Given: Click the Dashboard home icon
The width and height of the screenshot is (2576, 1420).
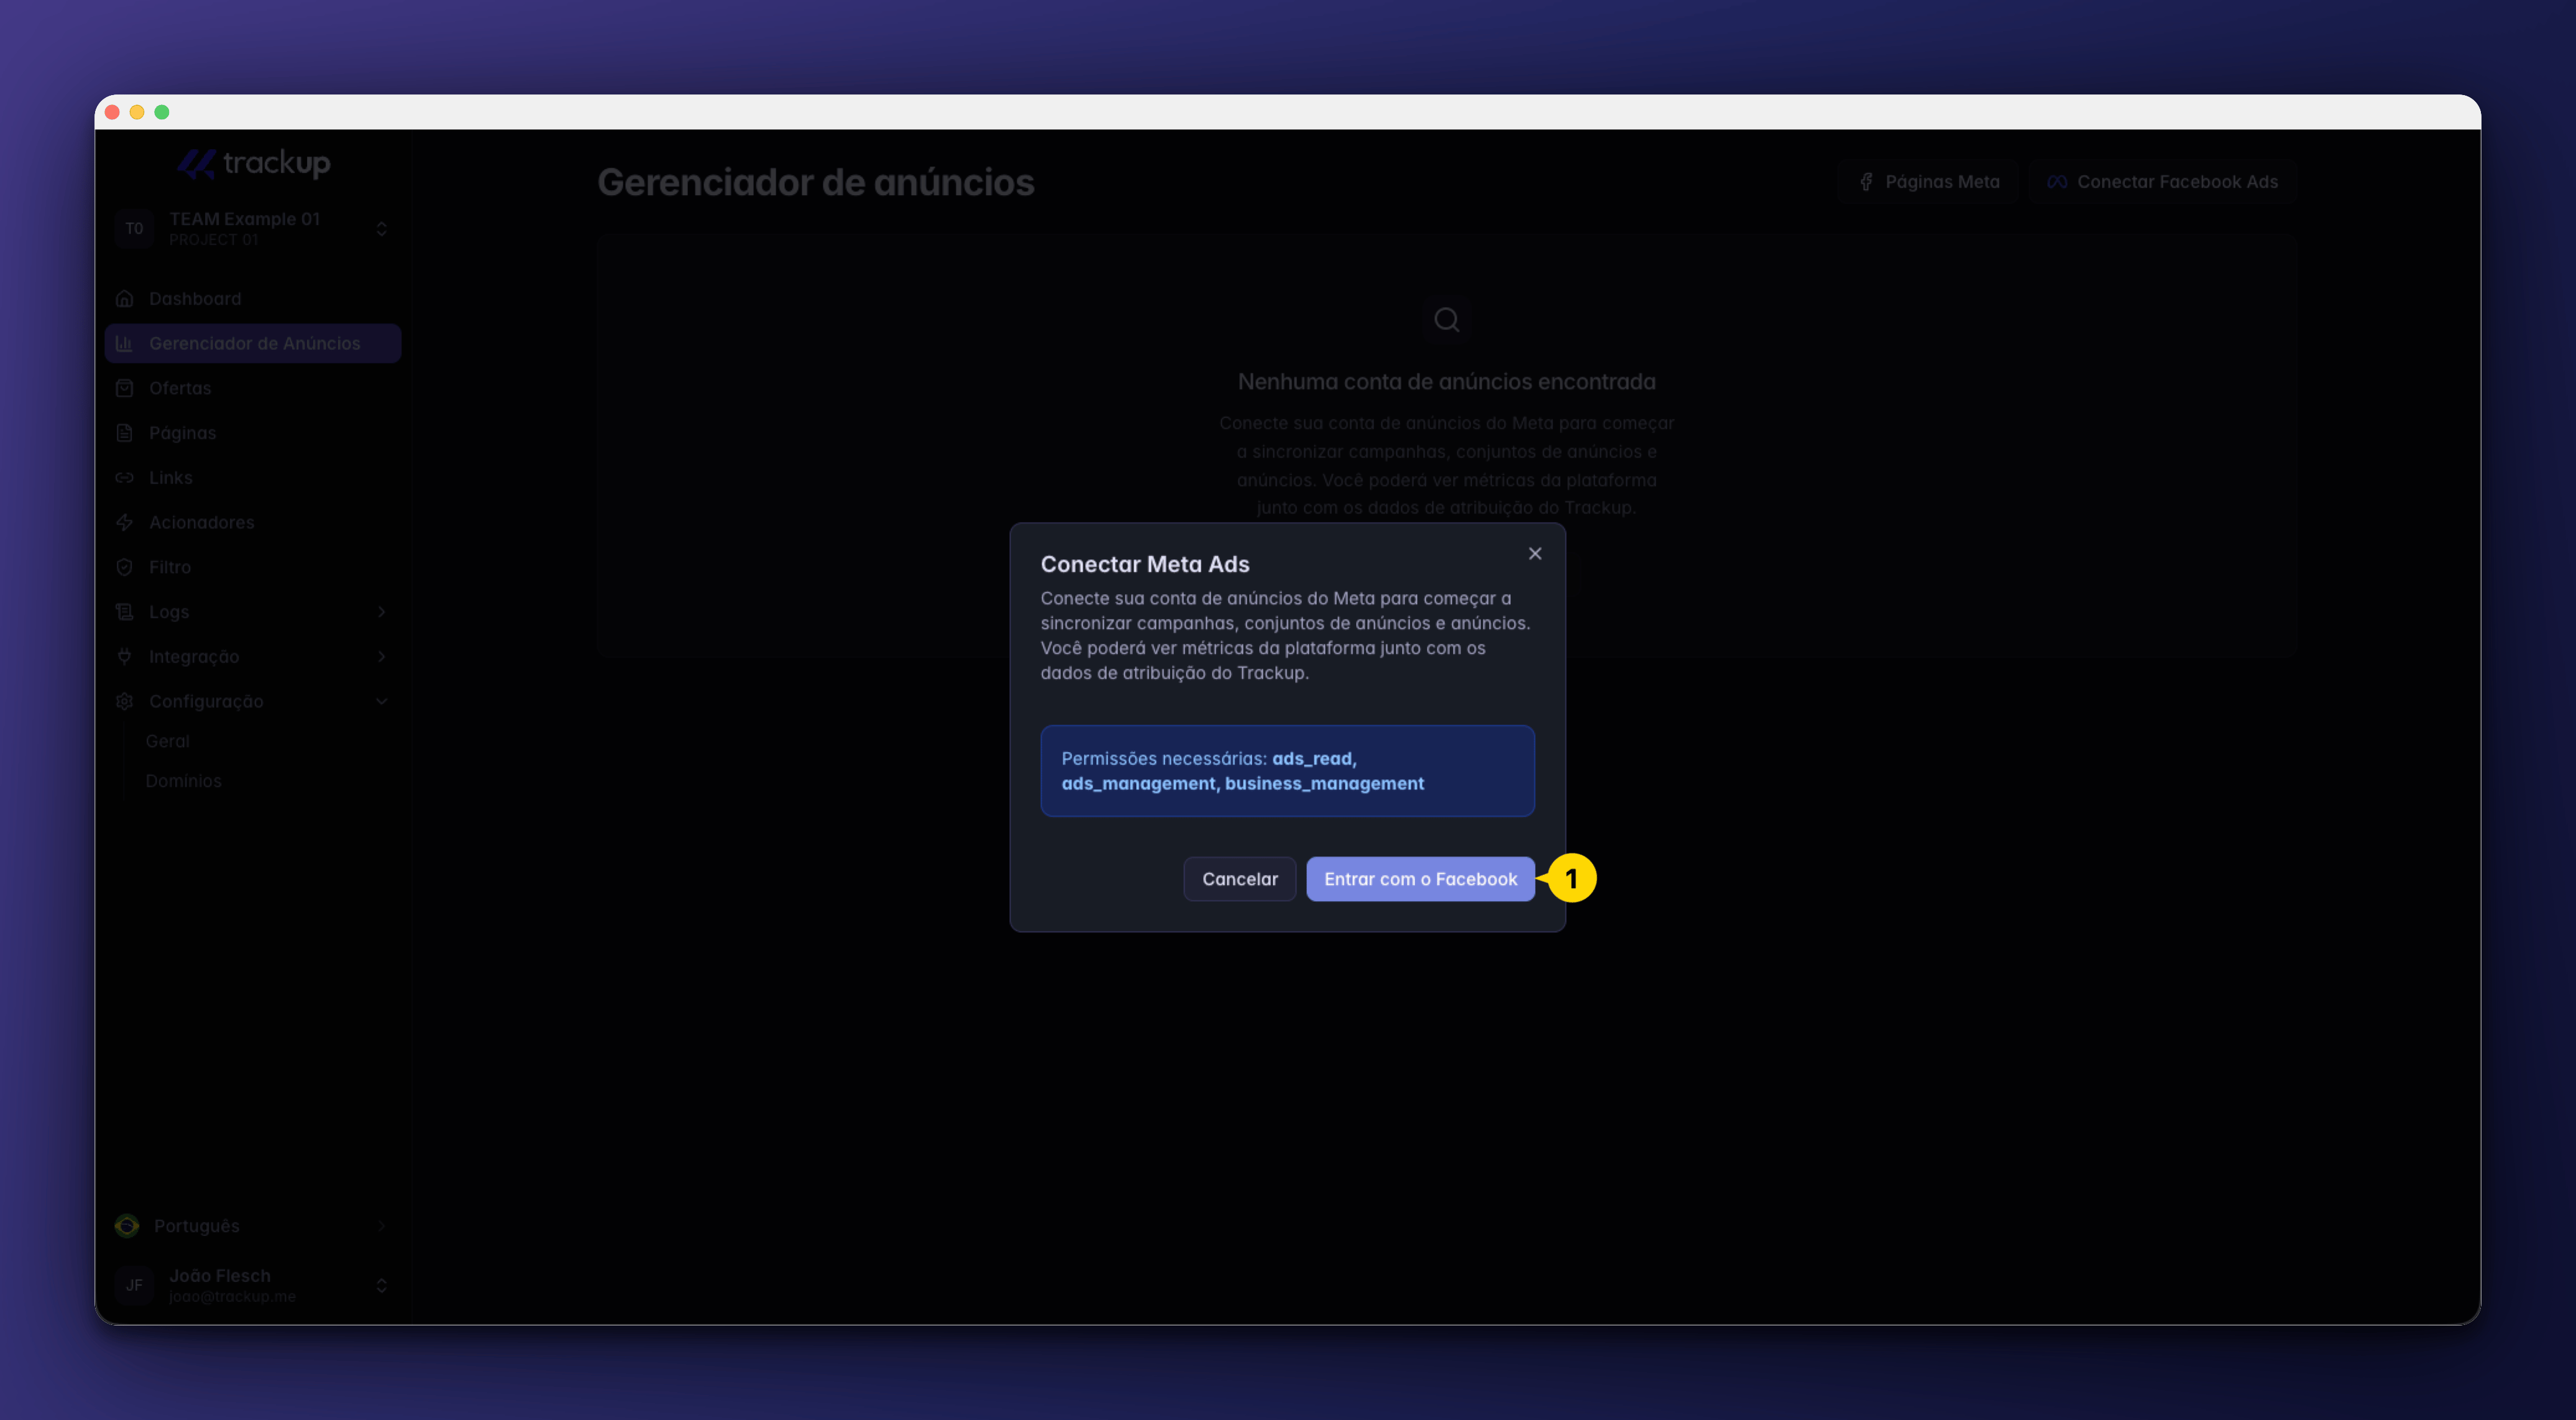Looking at the screenshot, I should [125, 298].
